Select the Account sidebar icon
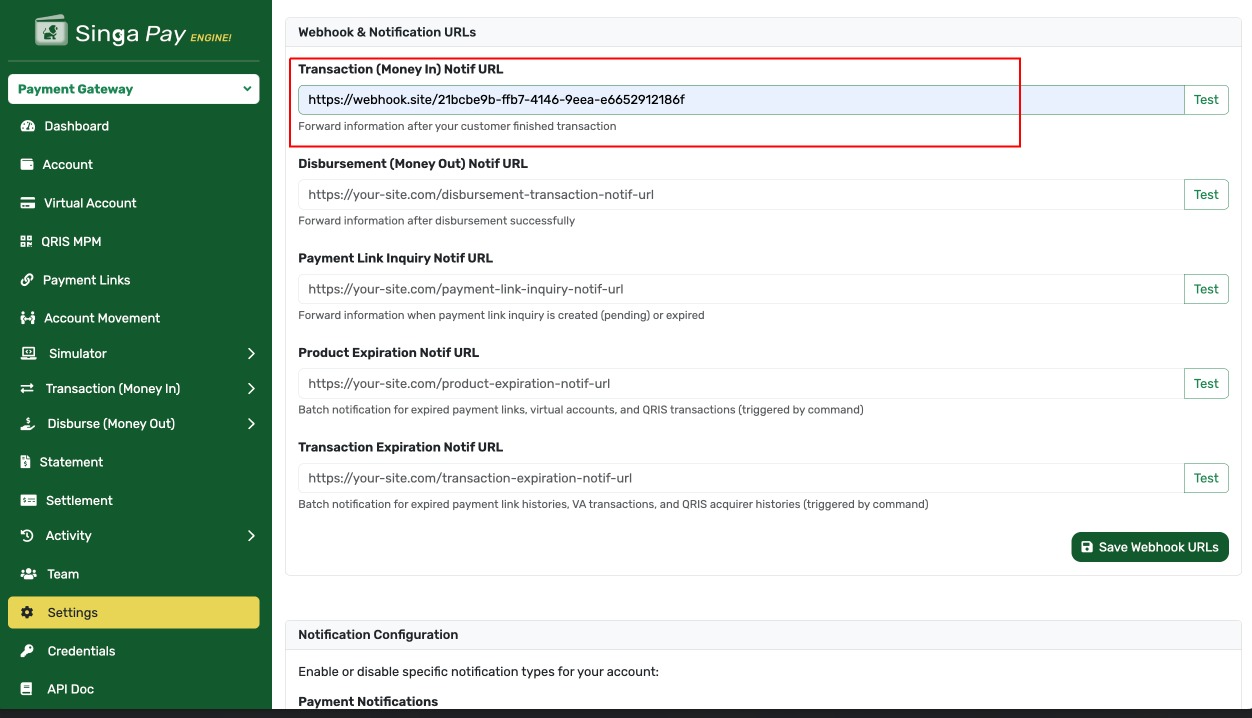The width and height of the screenshot is (1252, 718). 28,164
